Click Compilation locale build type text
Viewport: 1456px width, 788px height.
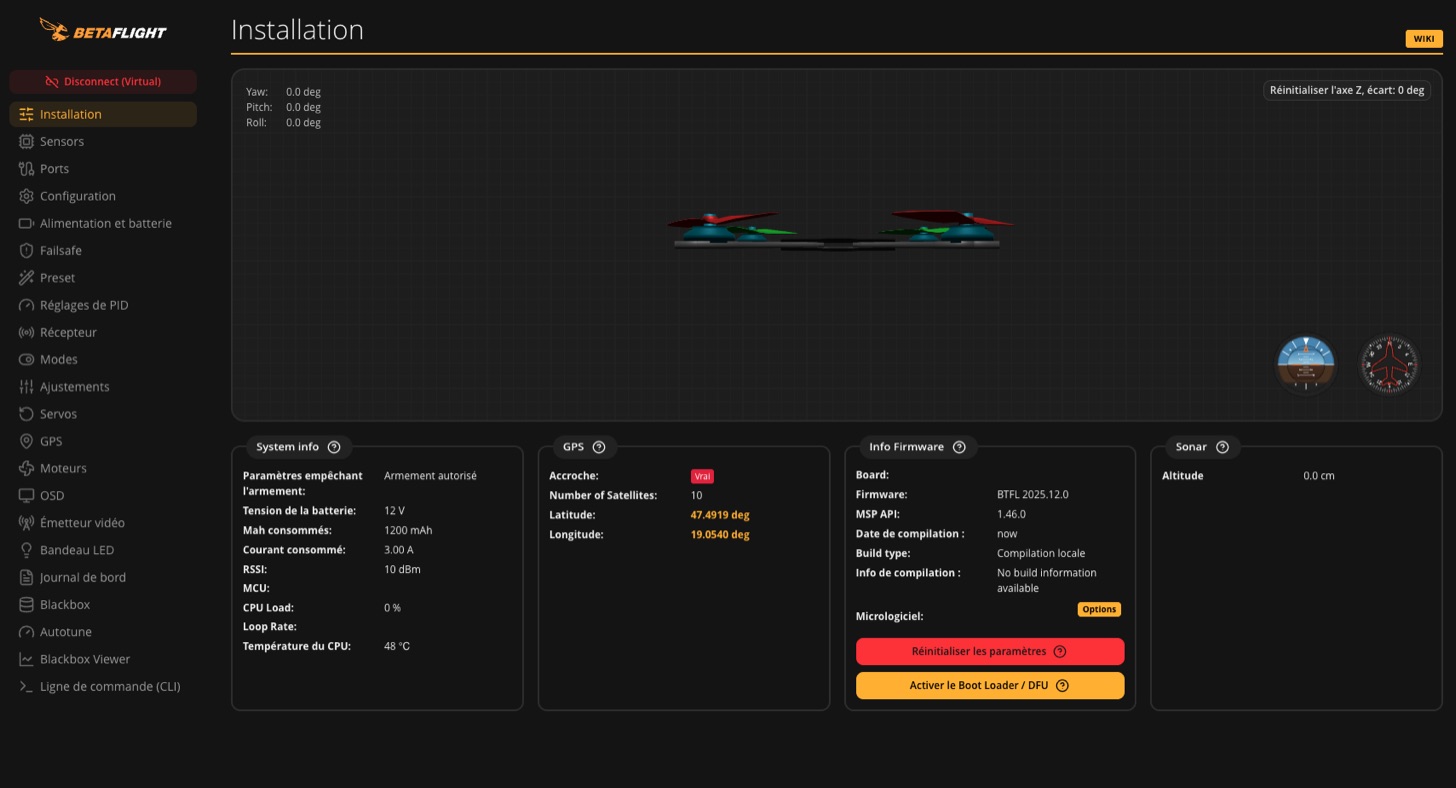pos(1041,553)
